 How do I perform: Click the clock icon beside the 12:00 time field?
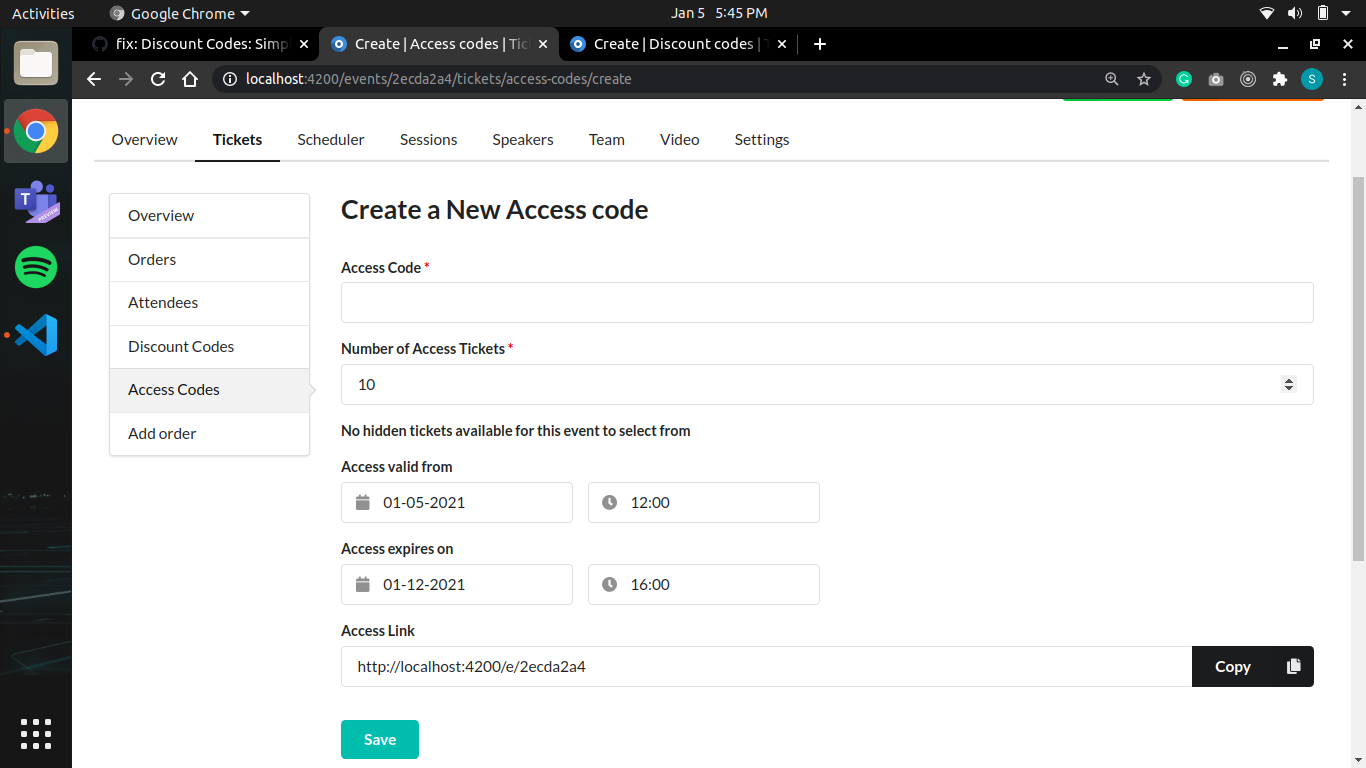pyautogui.click(x=609, y=502)
